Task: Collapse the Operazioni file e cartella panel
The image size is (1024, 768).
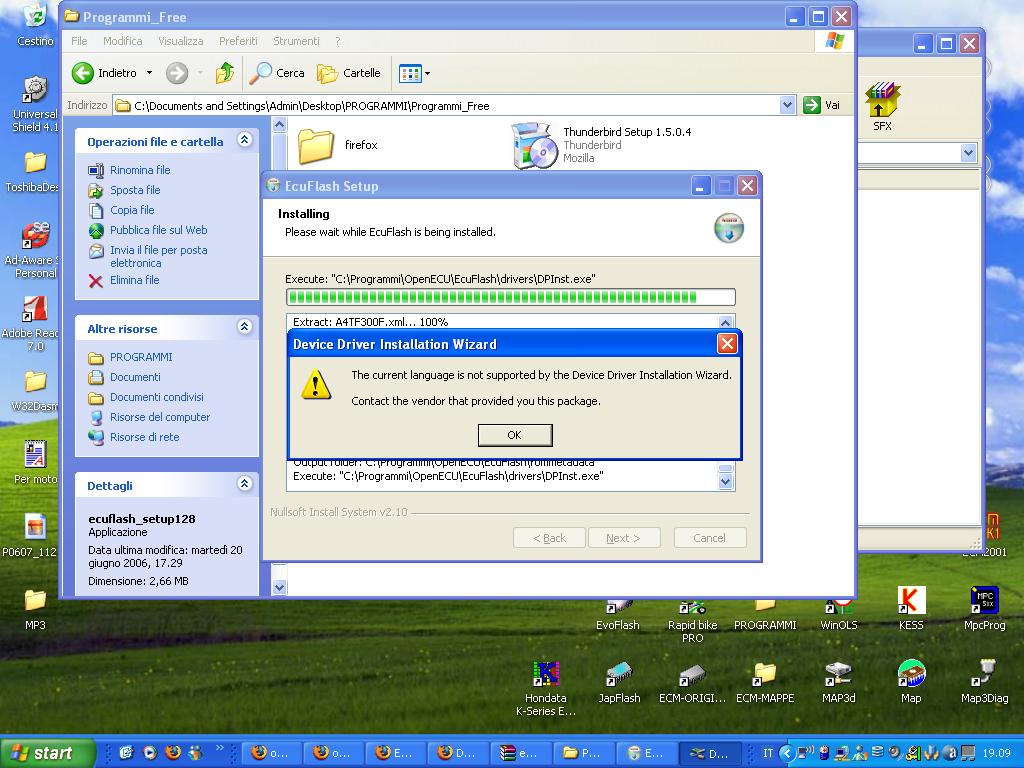Action: [245, 140]
